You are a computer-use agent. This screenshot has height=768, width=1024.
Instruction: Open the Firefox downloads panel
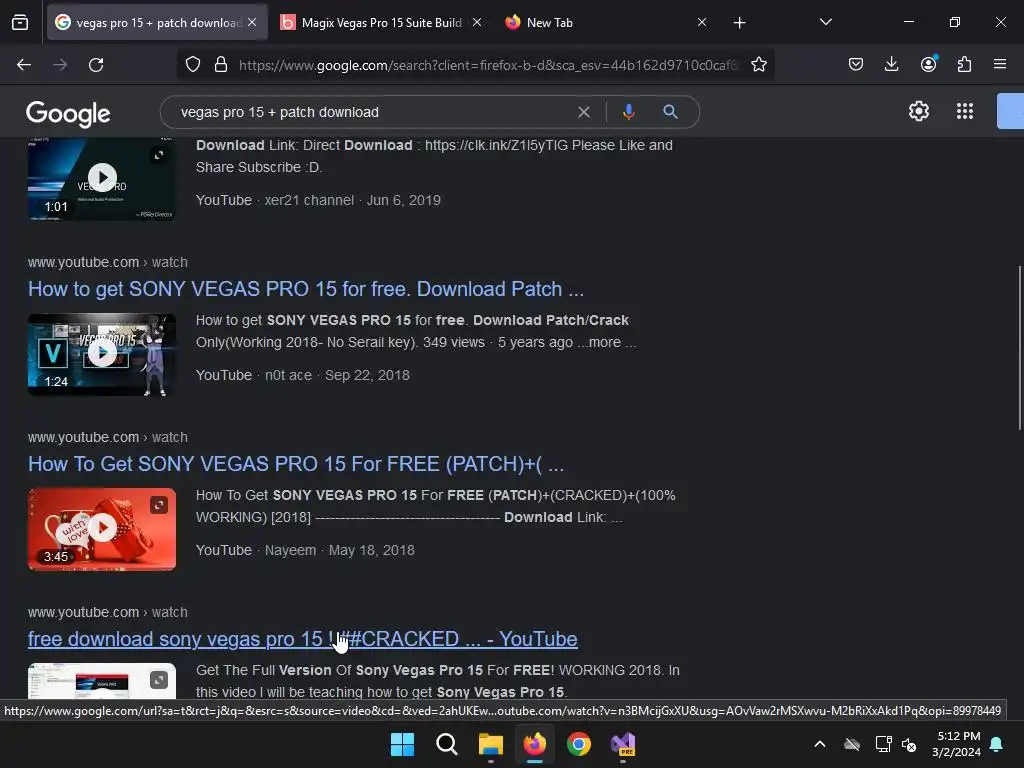[x=891, y=64]
